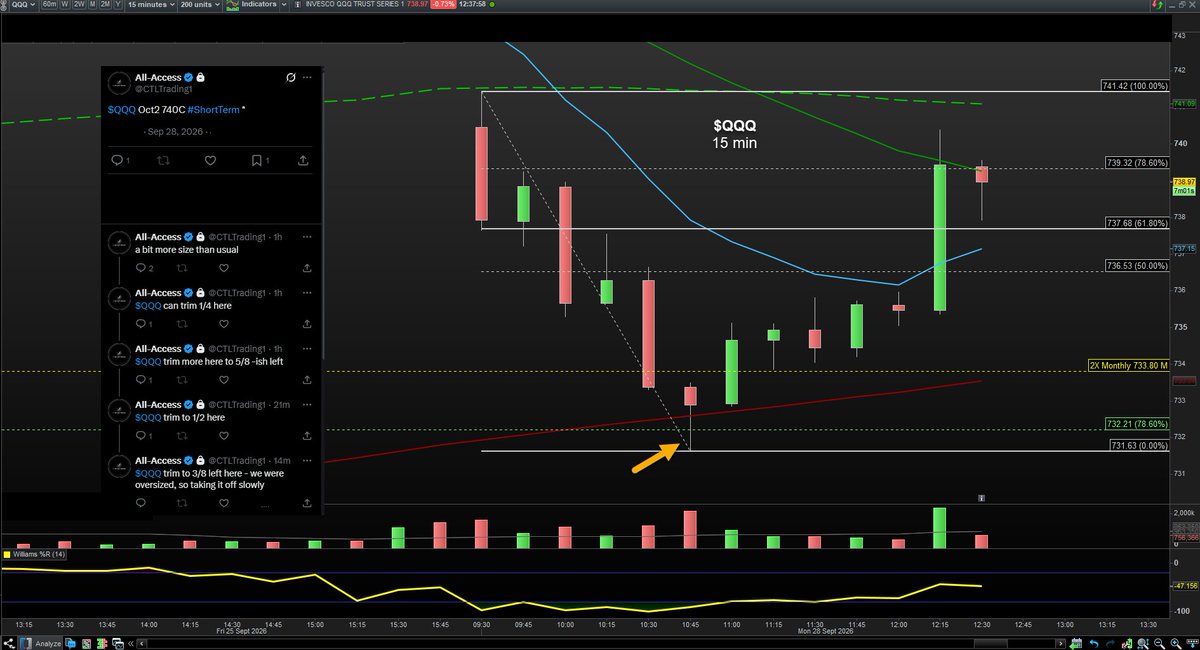The image size is (1200, 650).
Task: Expand the arrow next to Indicators
Action: click(284, 7)
